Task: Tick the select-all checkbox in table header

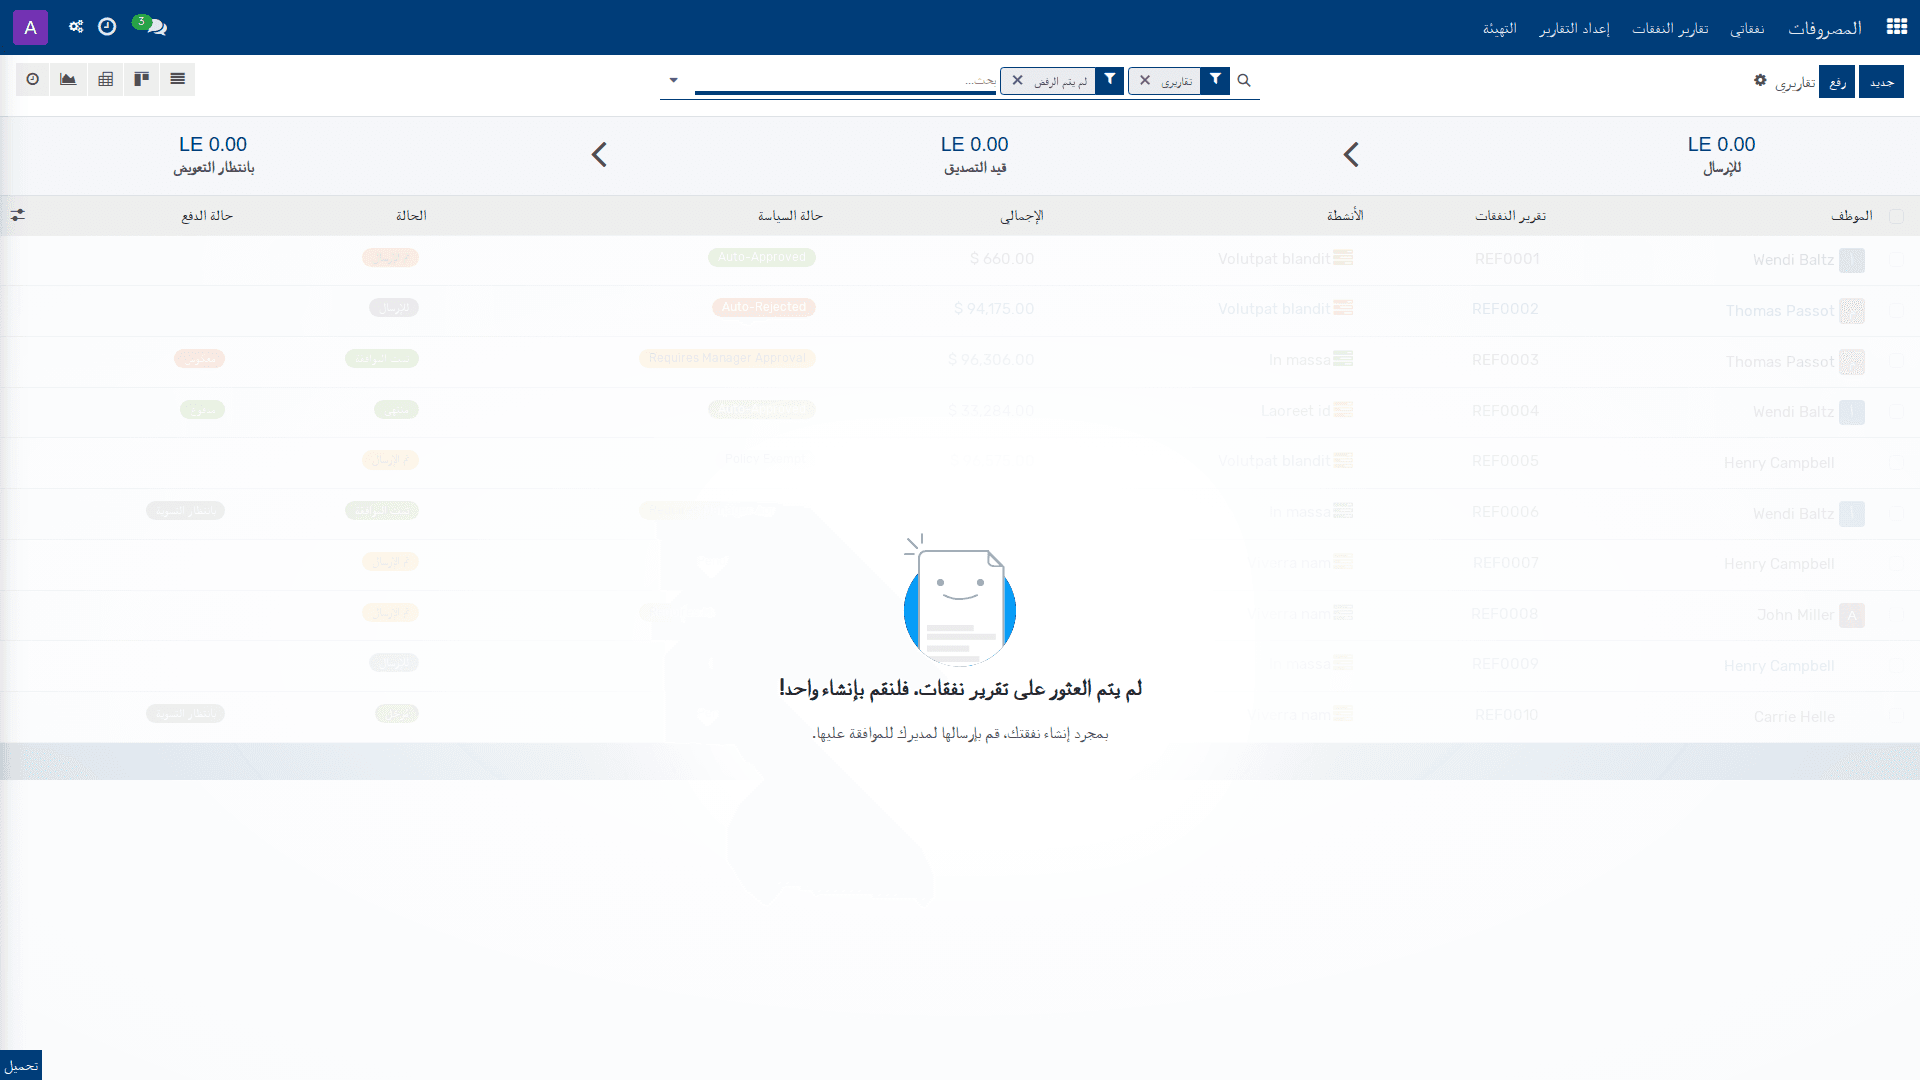Action: tap(1896, 216)
